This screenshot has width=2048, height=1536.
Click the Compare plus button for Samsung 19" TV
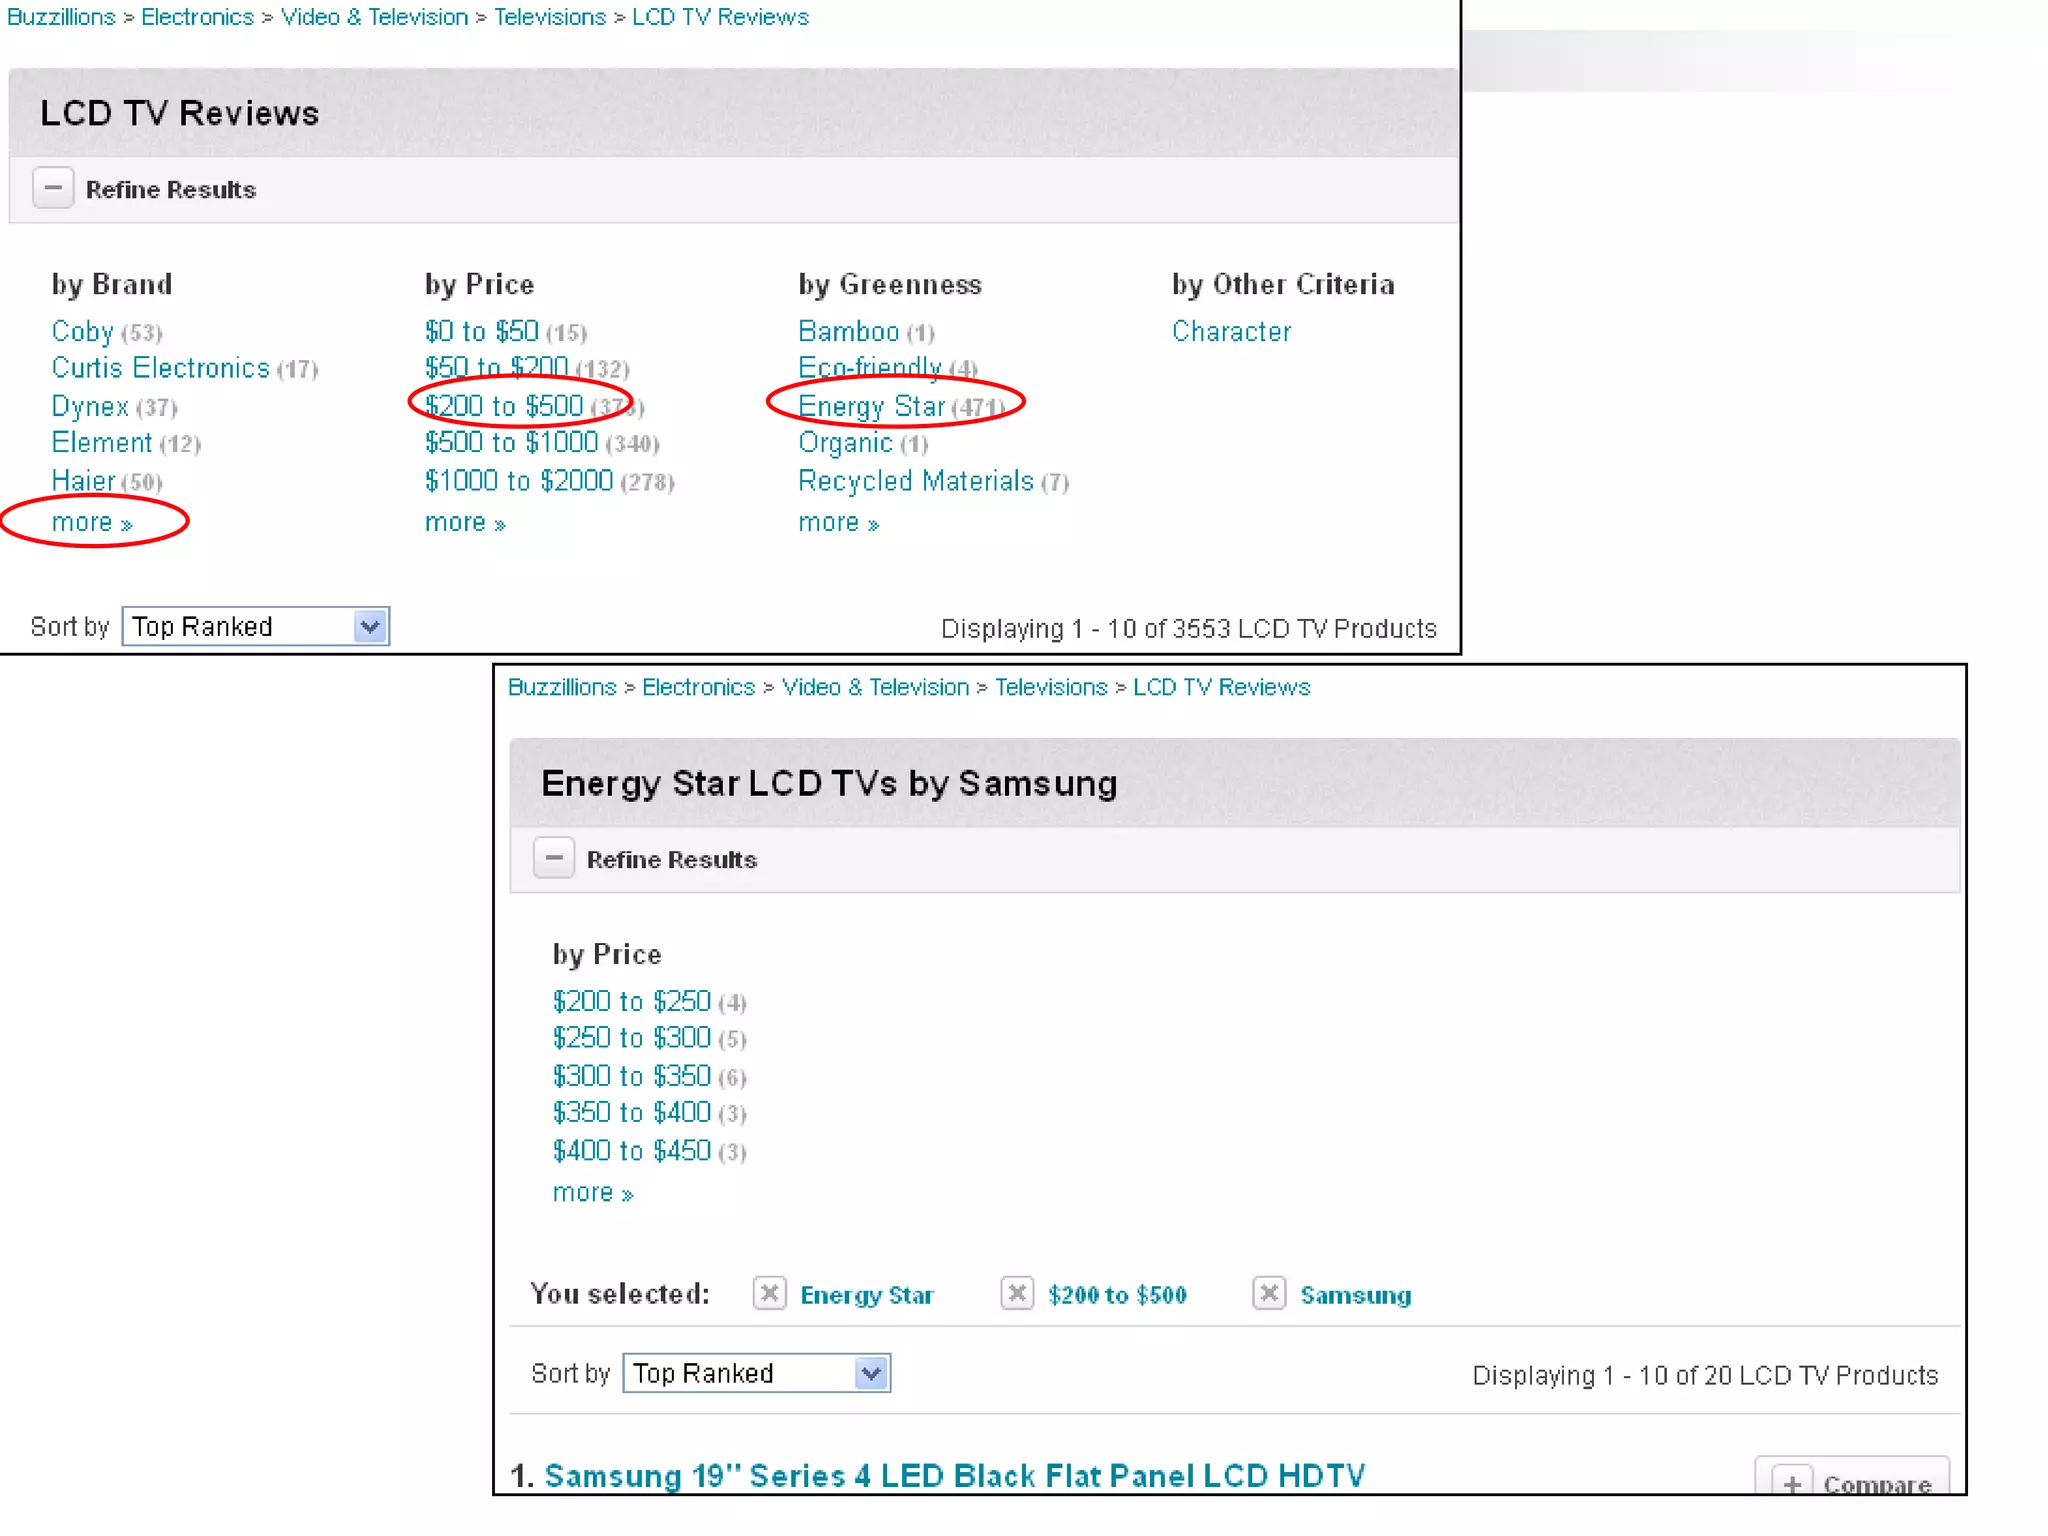pos(1792,1482)
